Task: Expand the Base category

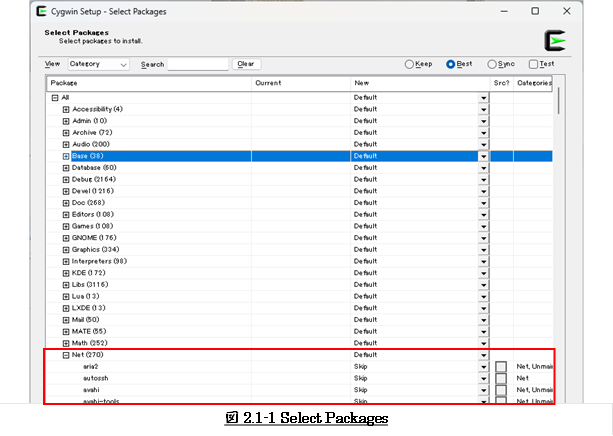Action: 66,156
